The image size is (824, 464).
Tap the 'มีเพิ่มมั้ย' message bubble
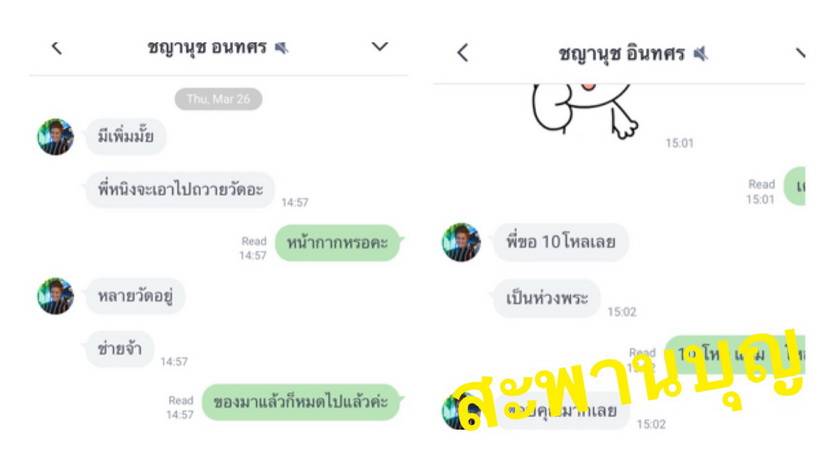[126, 137]
